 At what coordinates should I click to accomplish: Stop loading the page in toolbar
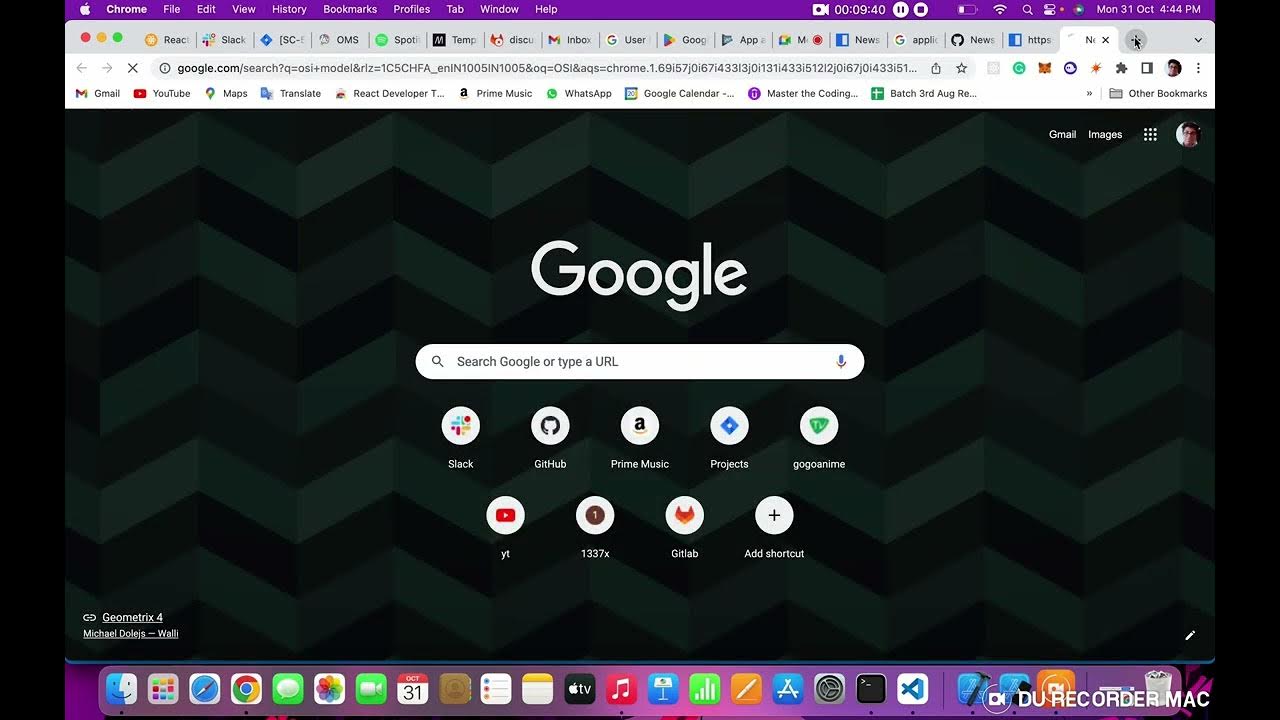(133, 68)
